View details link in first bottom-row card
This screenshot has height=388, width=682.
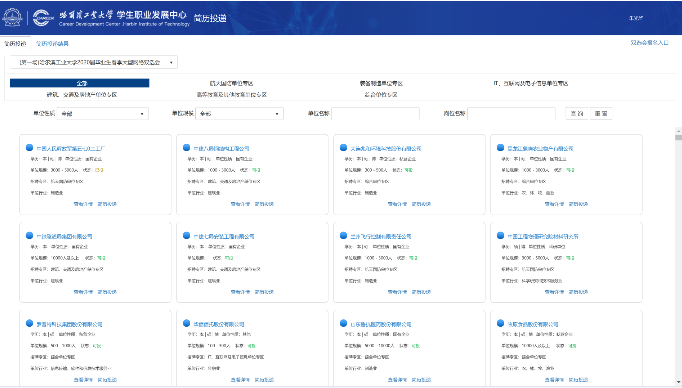click(x=83, y=379)
